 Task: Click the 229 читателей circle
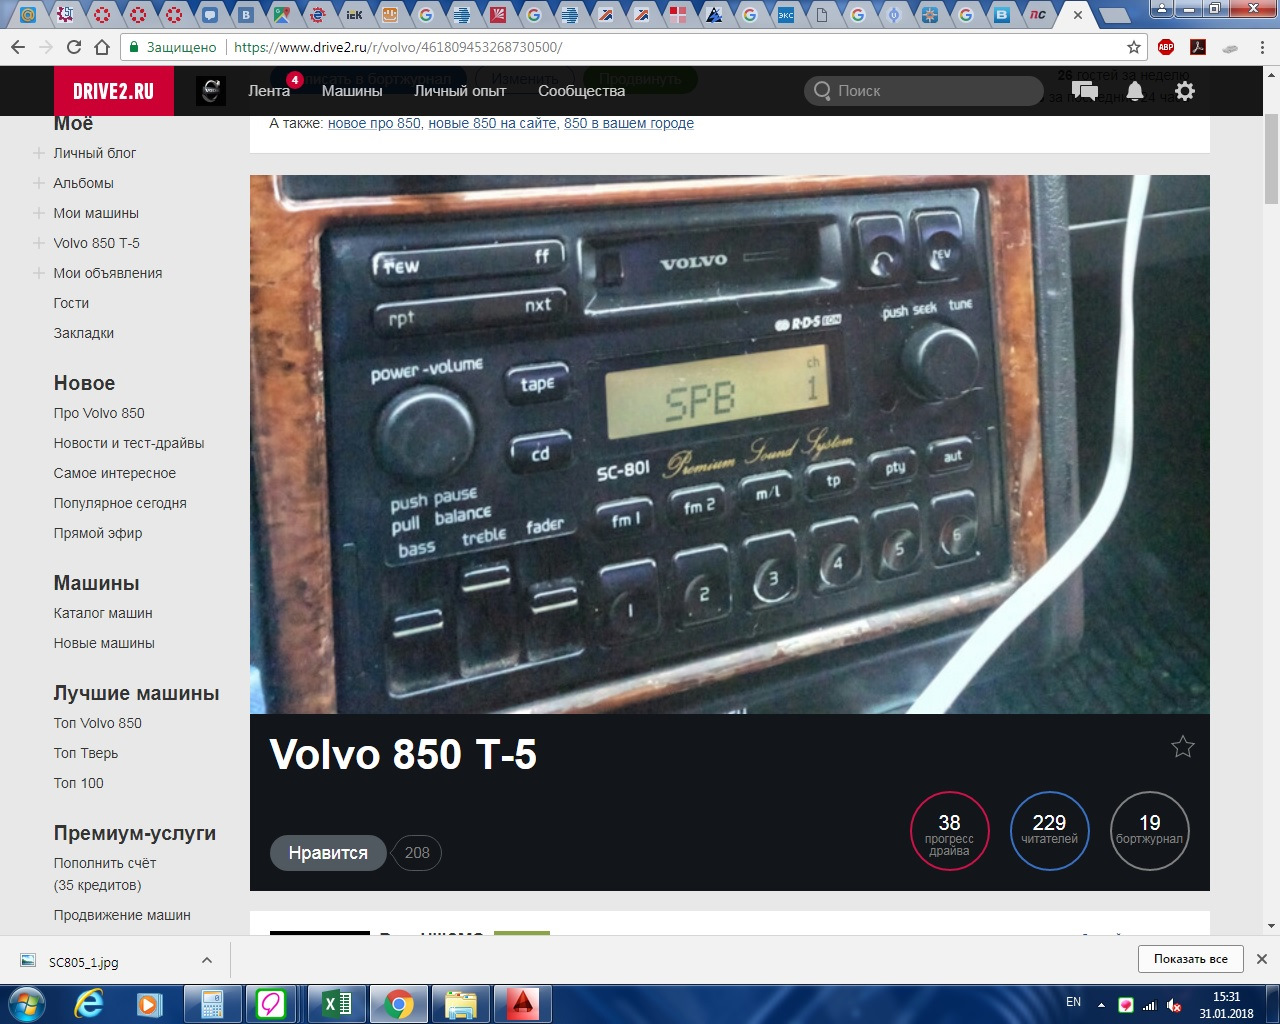tap(1050, 831)
